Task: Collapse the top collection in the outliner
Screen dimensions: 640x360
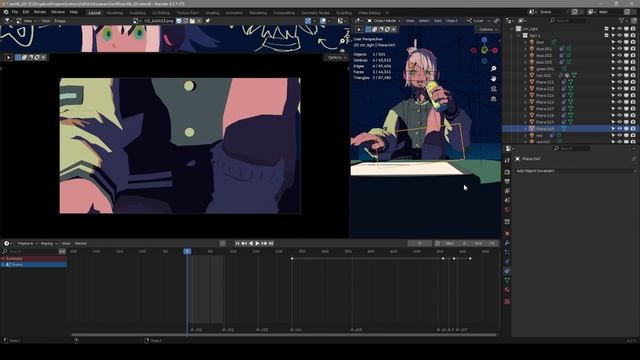Action: click(512, 29)
